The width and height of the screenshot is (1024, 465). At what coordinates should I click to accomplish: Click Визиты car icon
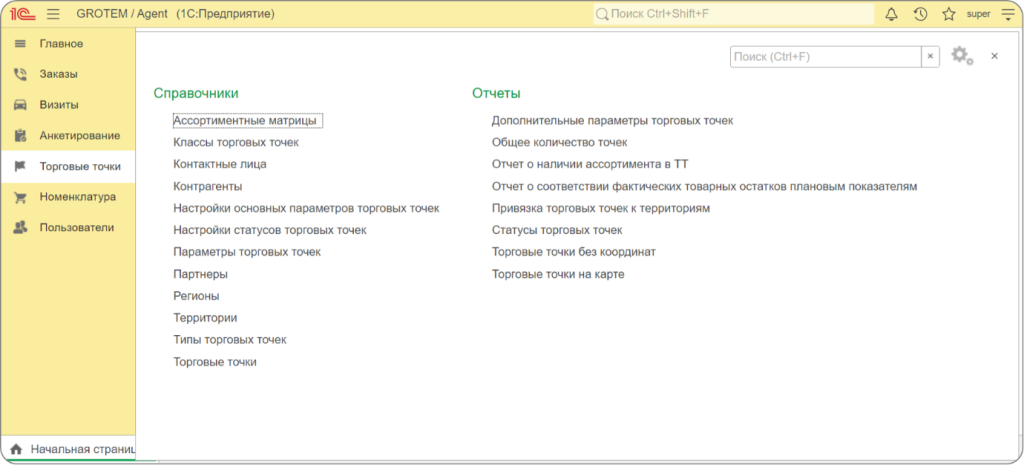[20, 104]
